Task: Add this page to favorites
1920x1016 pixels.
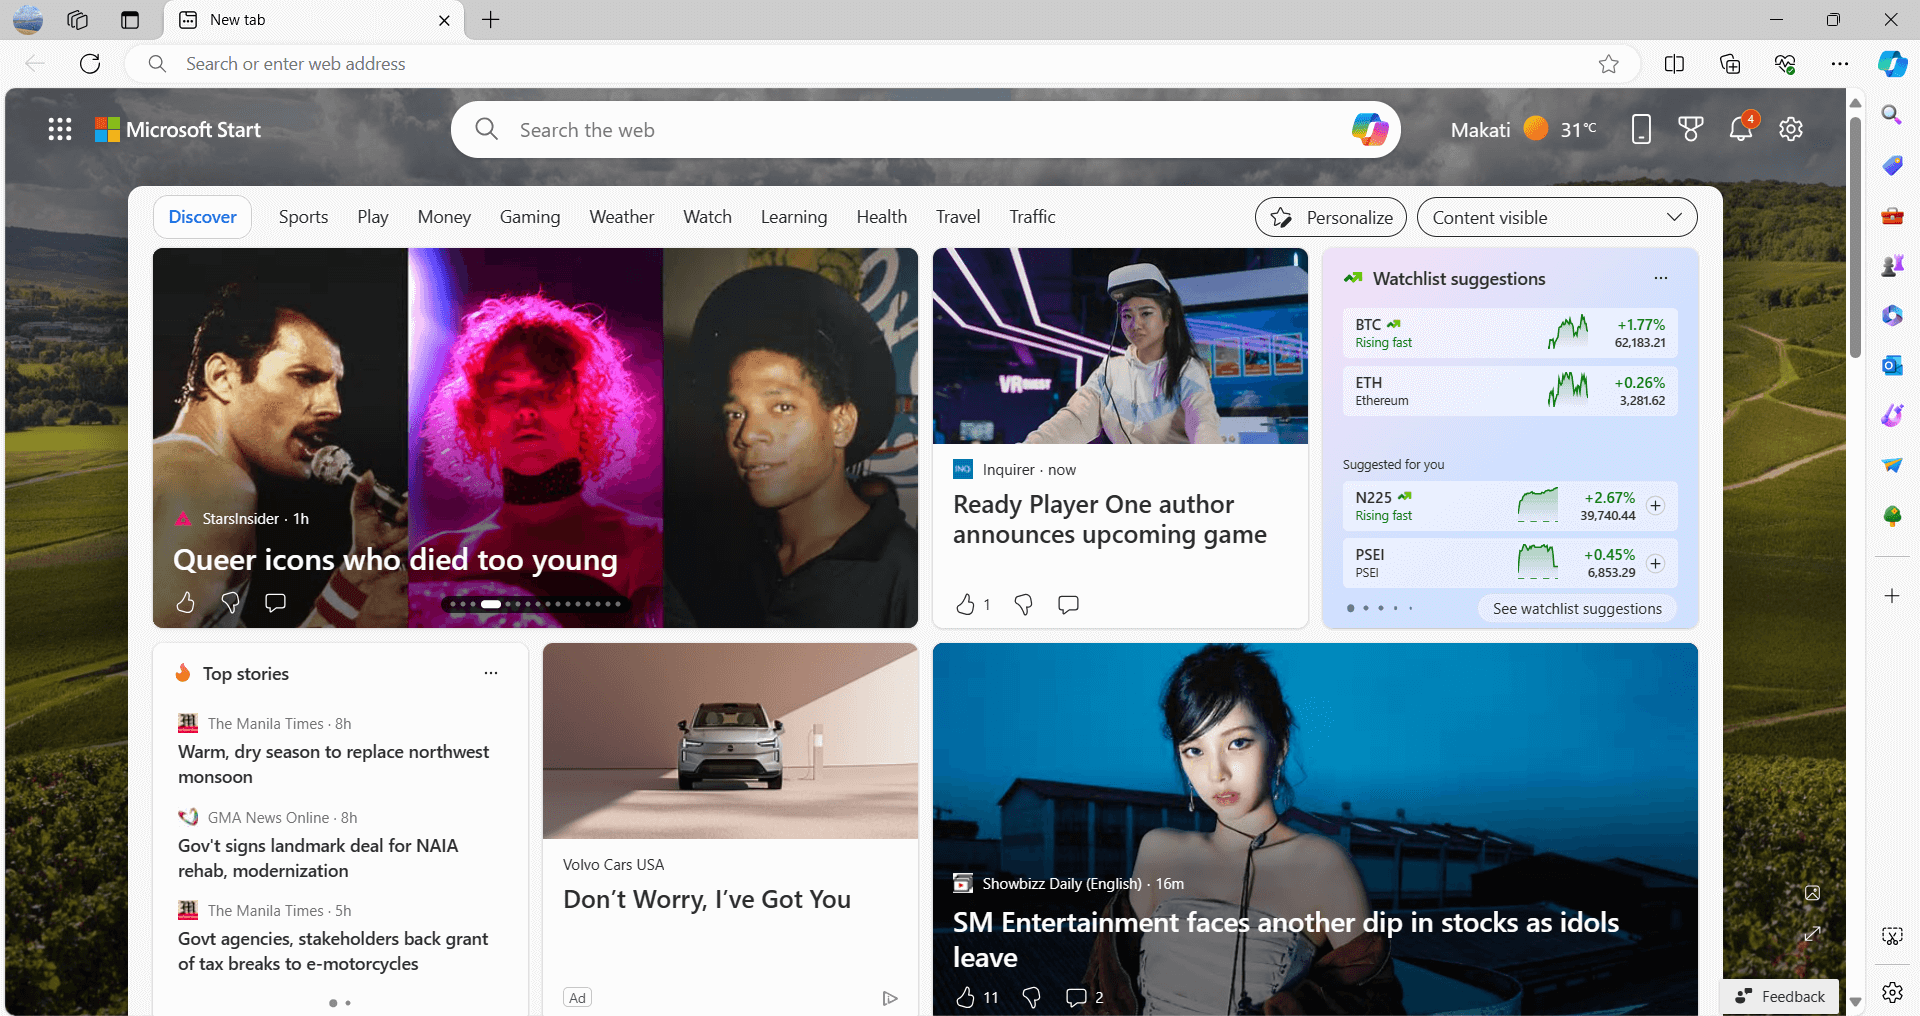Action: [1609, 63]
